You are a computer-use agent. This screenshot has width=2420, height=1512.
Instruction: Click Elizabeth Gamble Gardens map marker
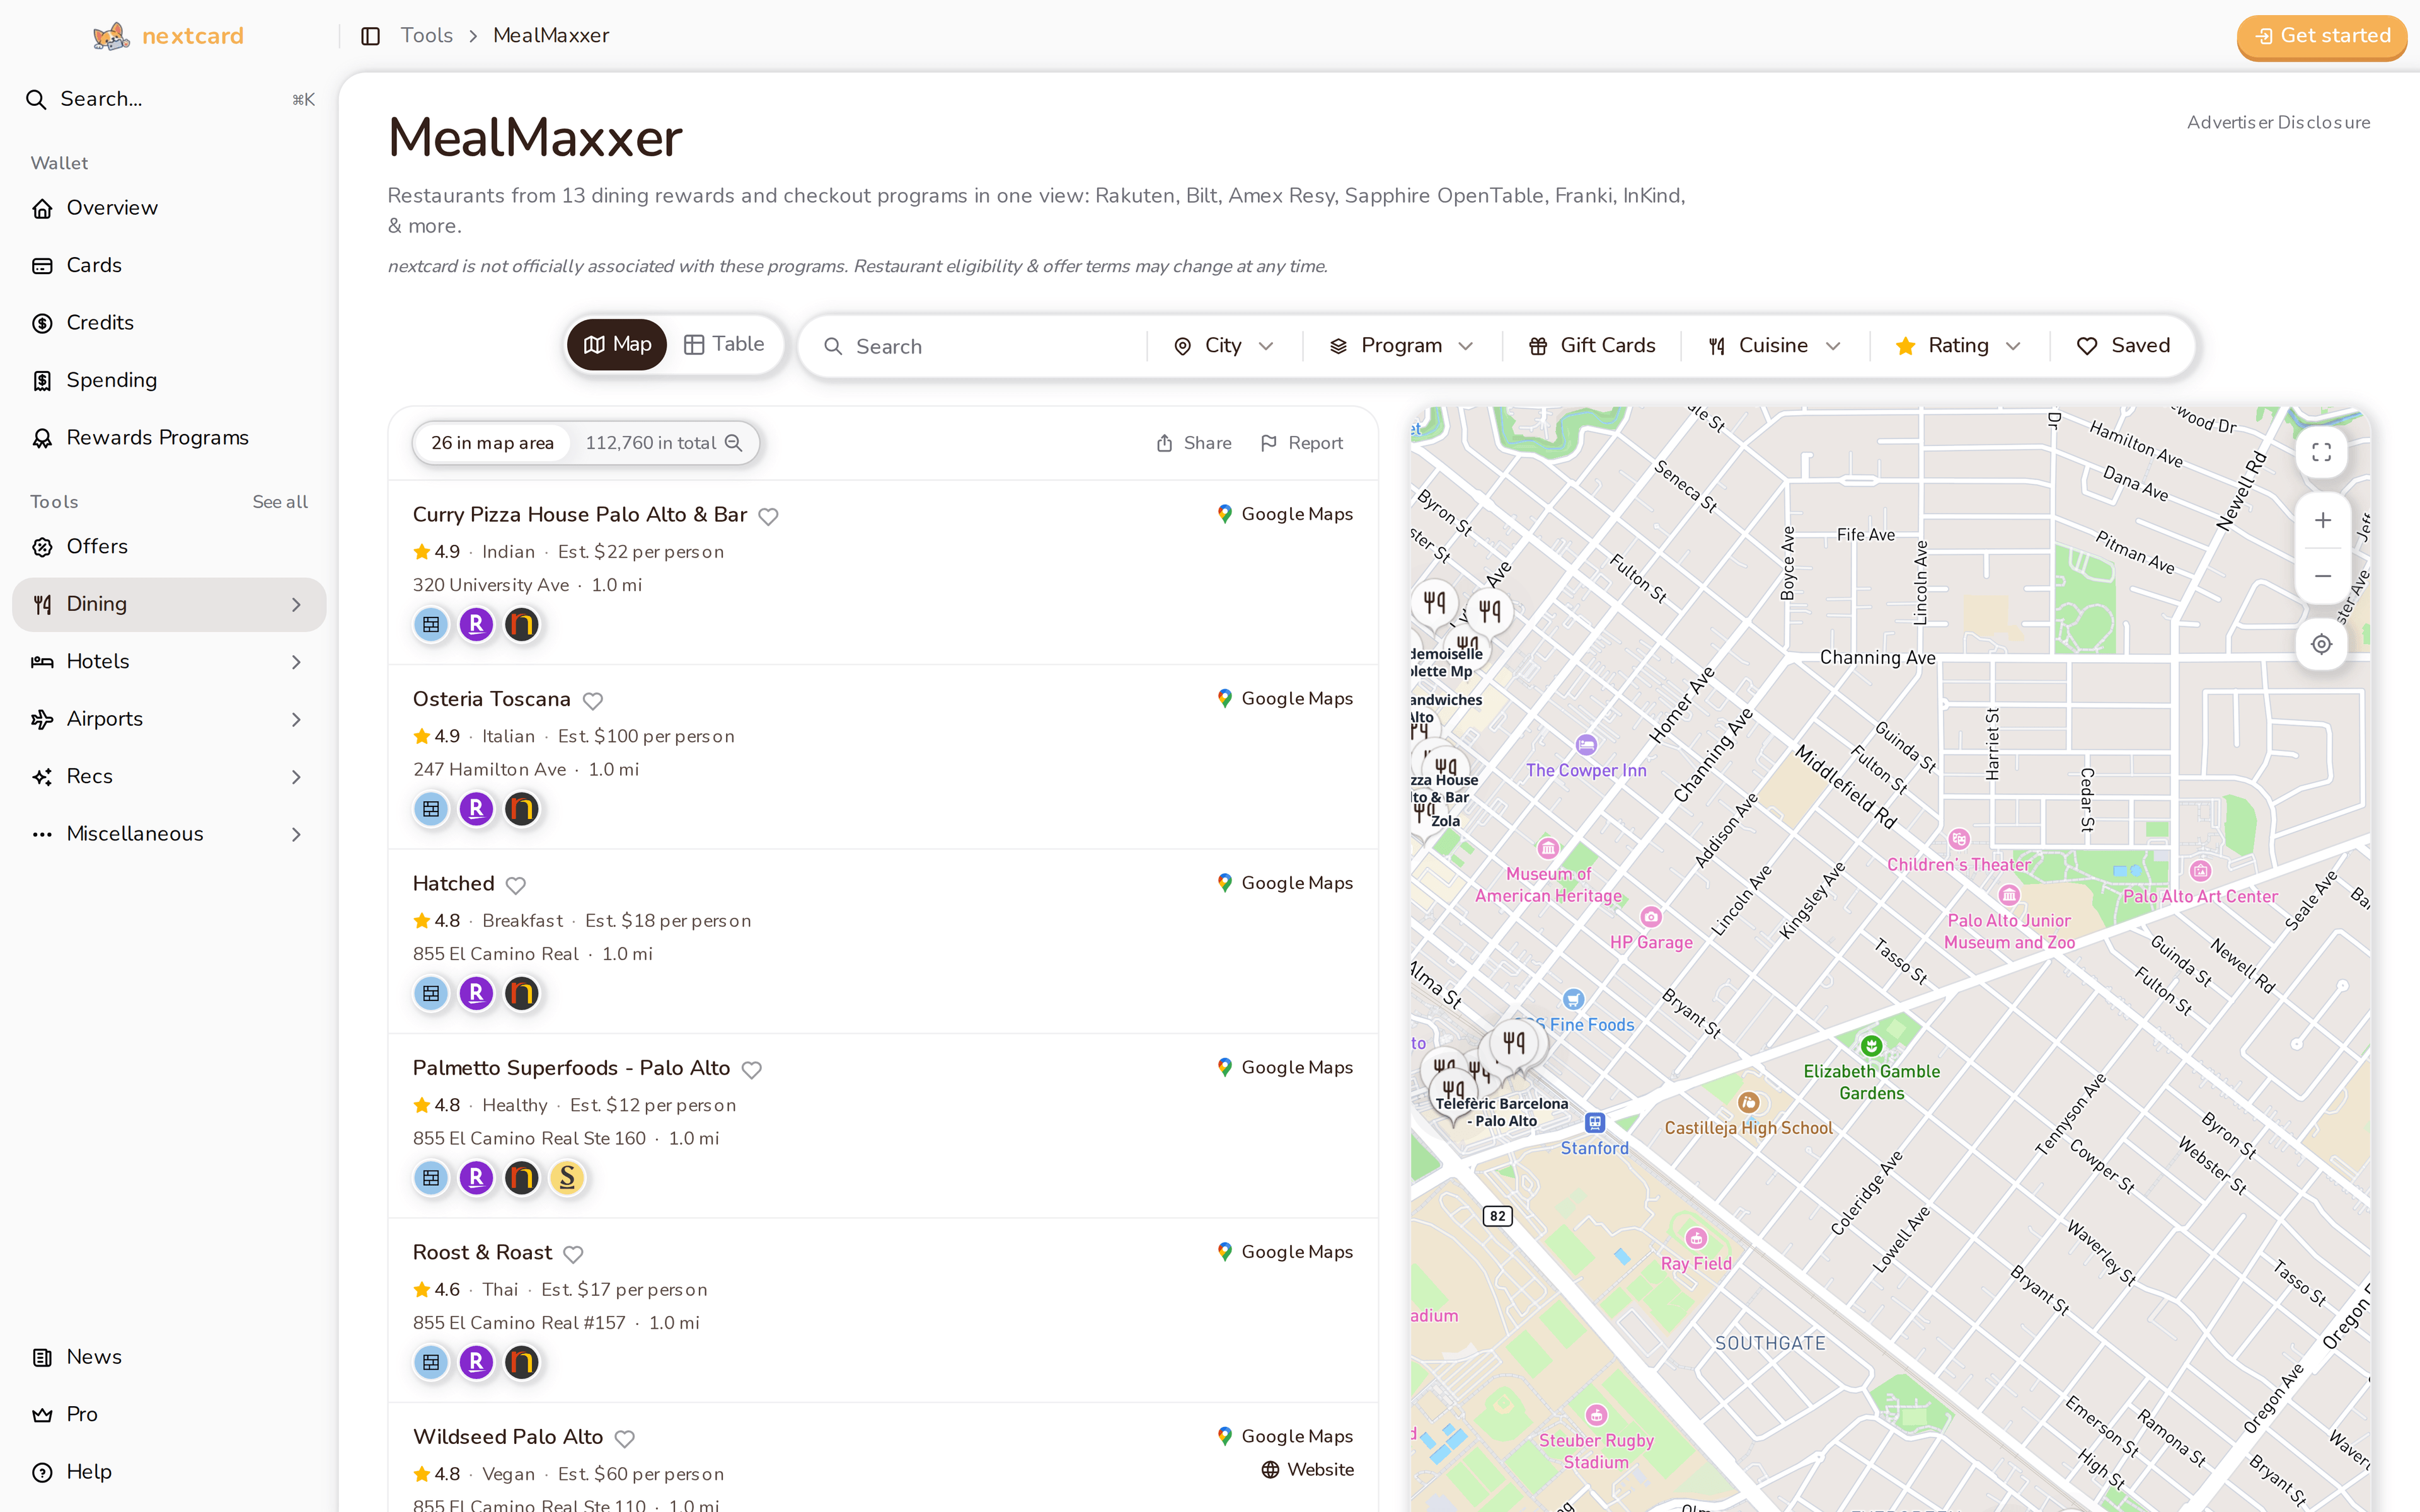click(x=1871, y=1046)
